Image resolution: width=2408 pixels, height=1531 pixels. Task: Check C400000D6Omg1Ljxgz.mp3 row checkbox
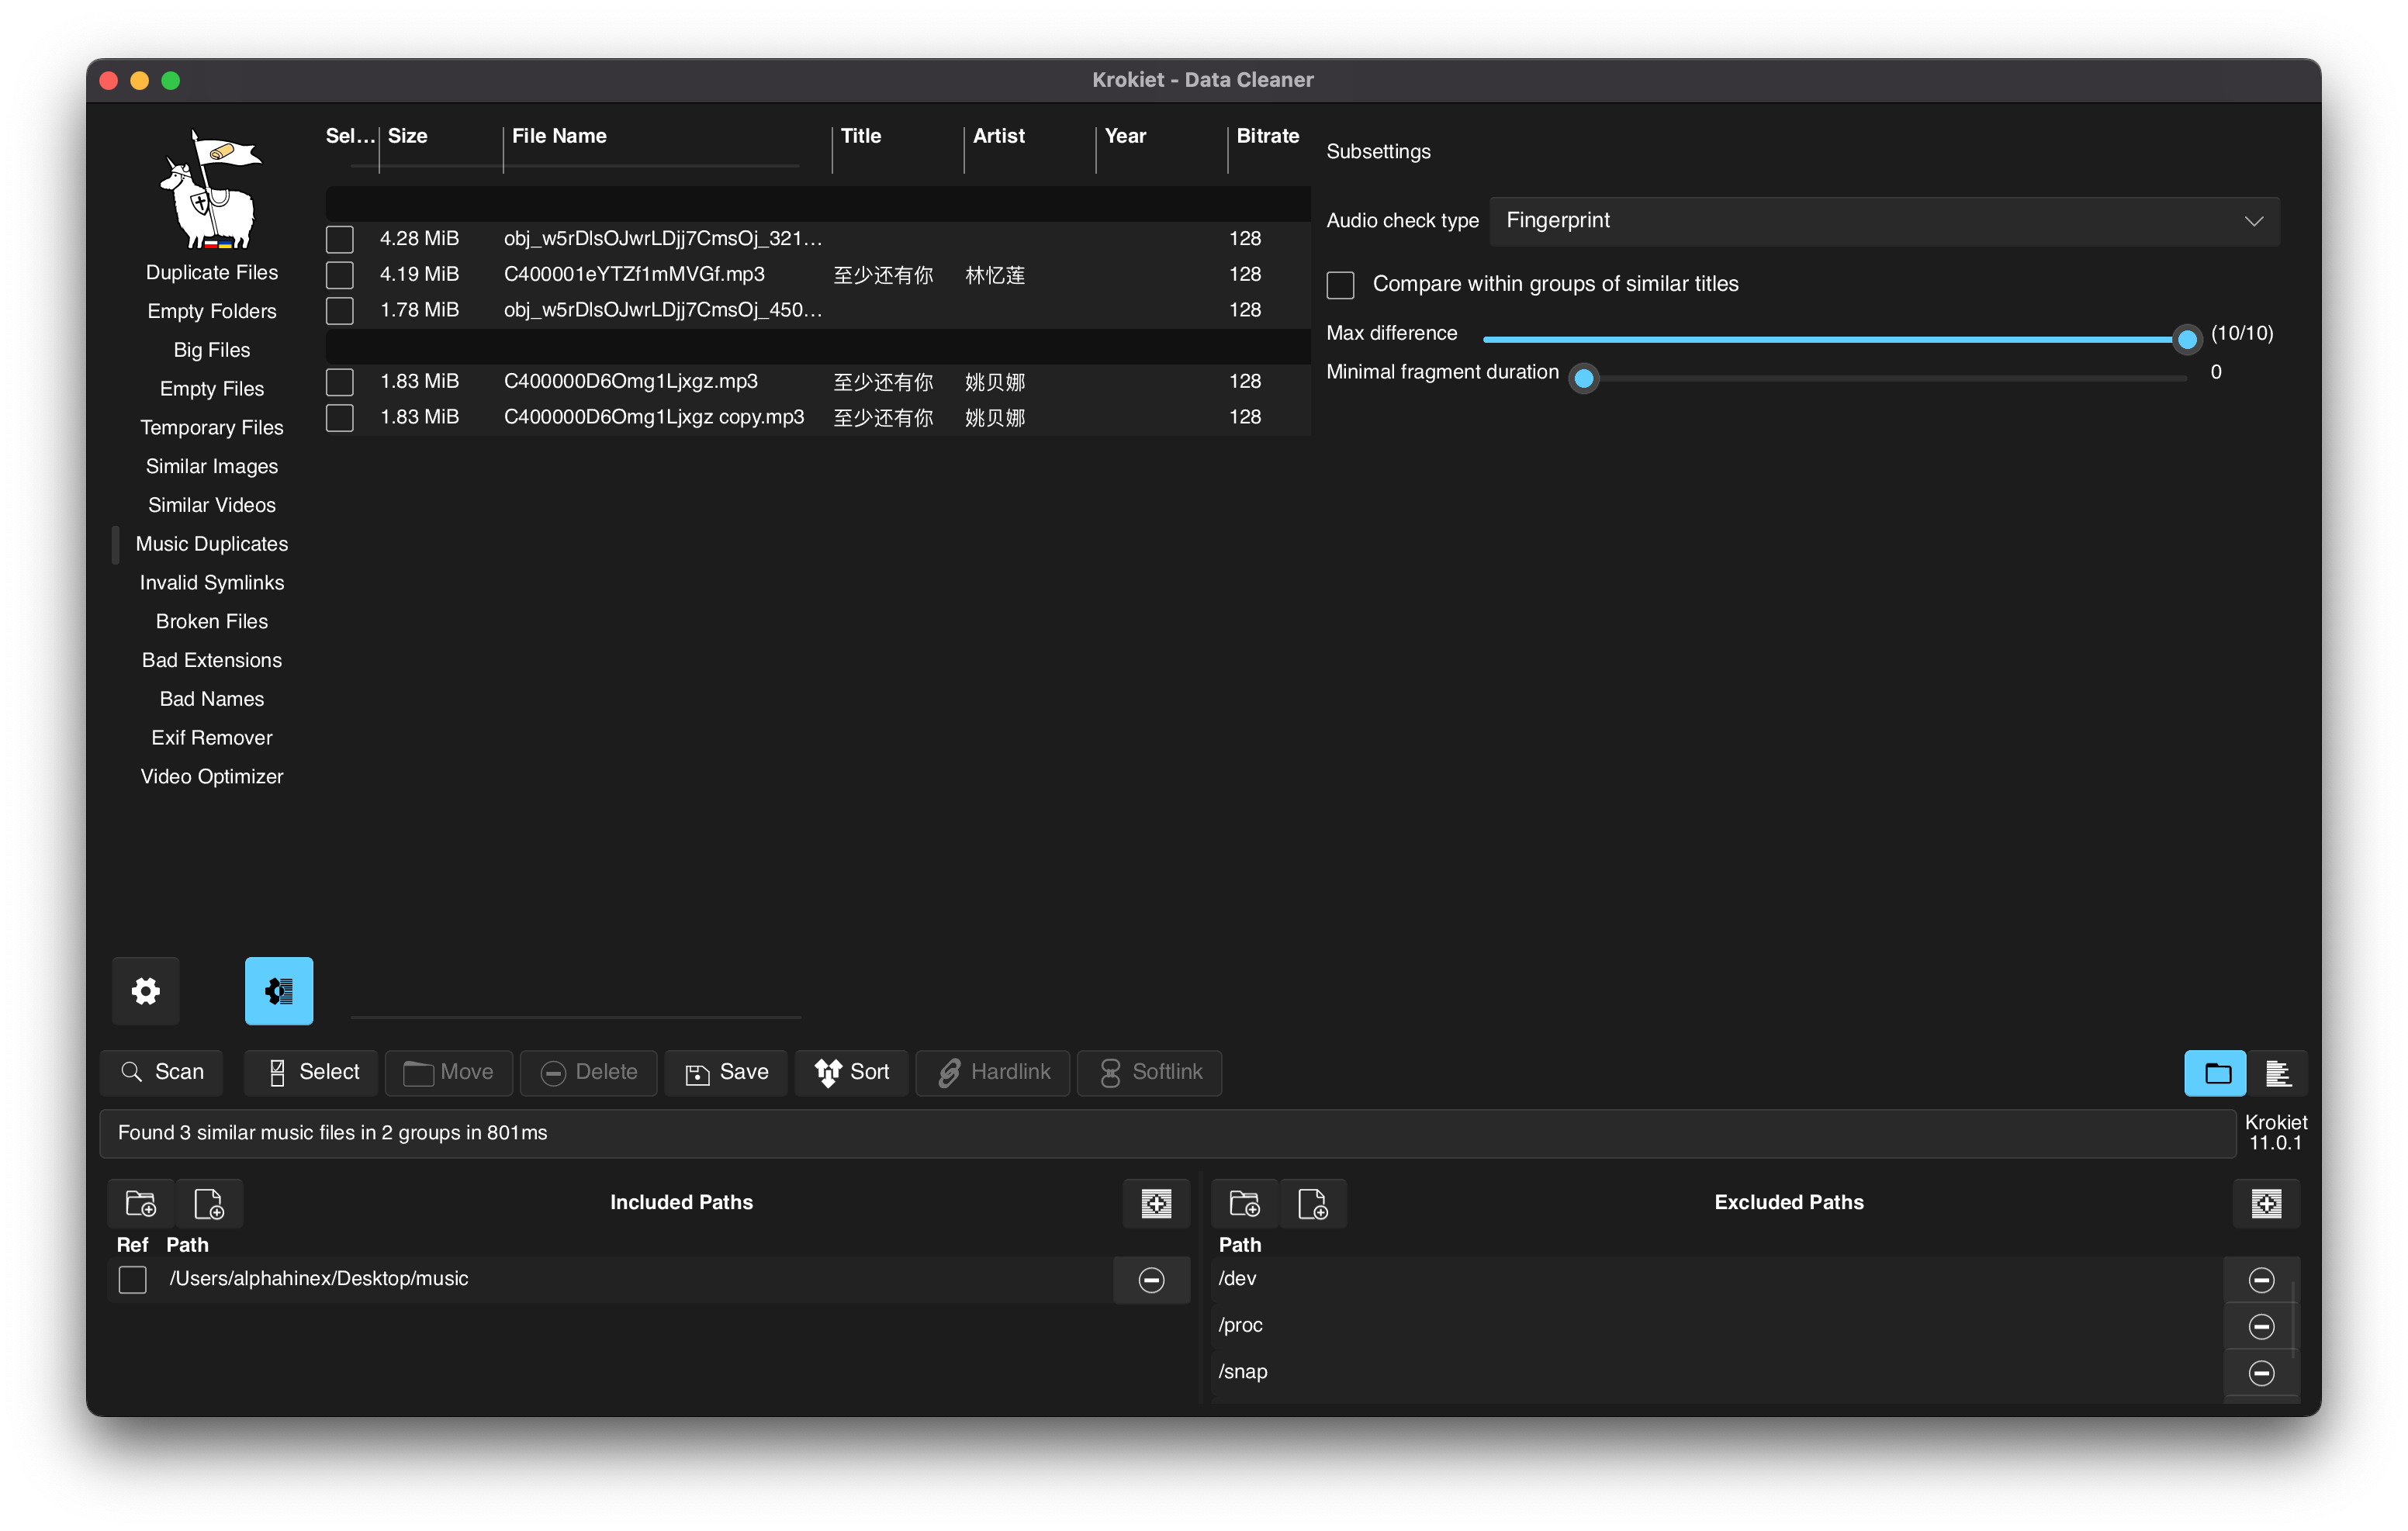click(x=340, y=382)
